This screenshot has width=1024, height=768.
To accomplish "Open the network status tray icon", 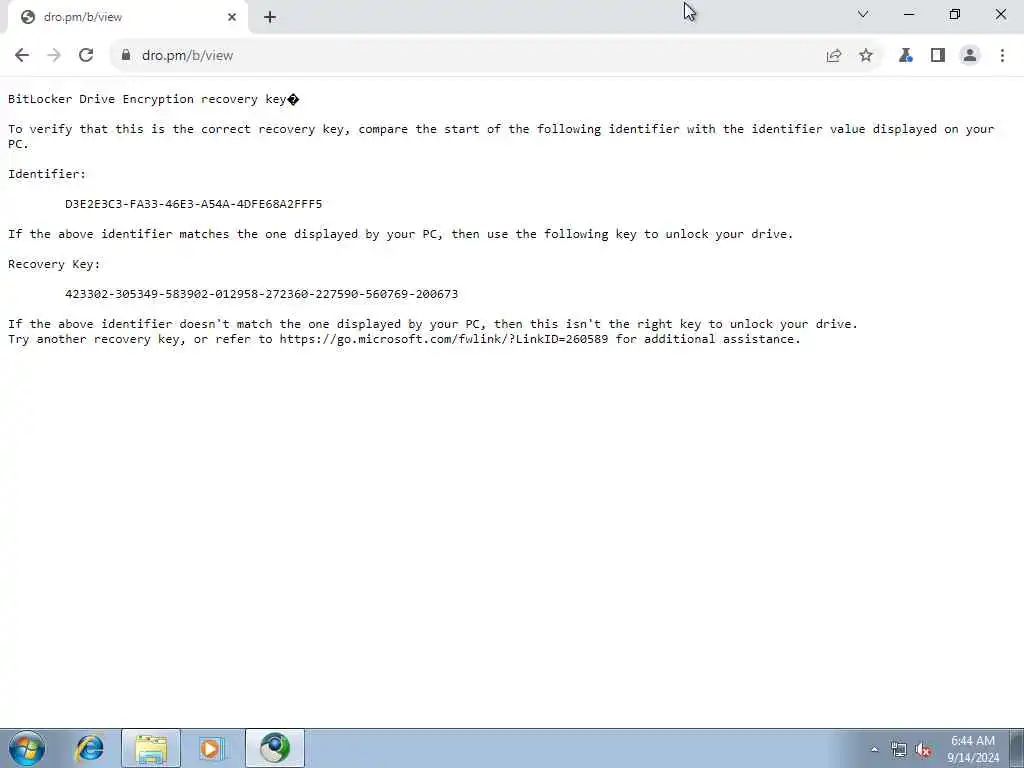I will [899, 749].
